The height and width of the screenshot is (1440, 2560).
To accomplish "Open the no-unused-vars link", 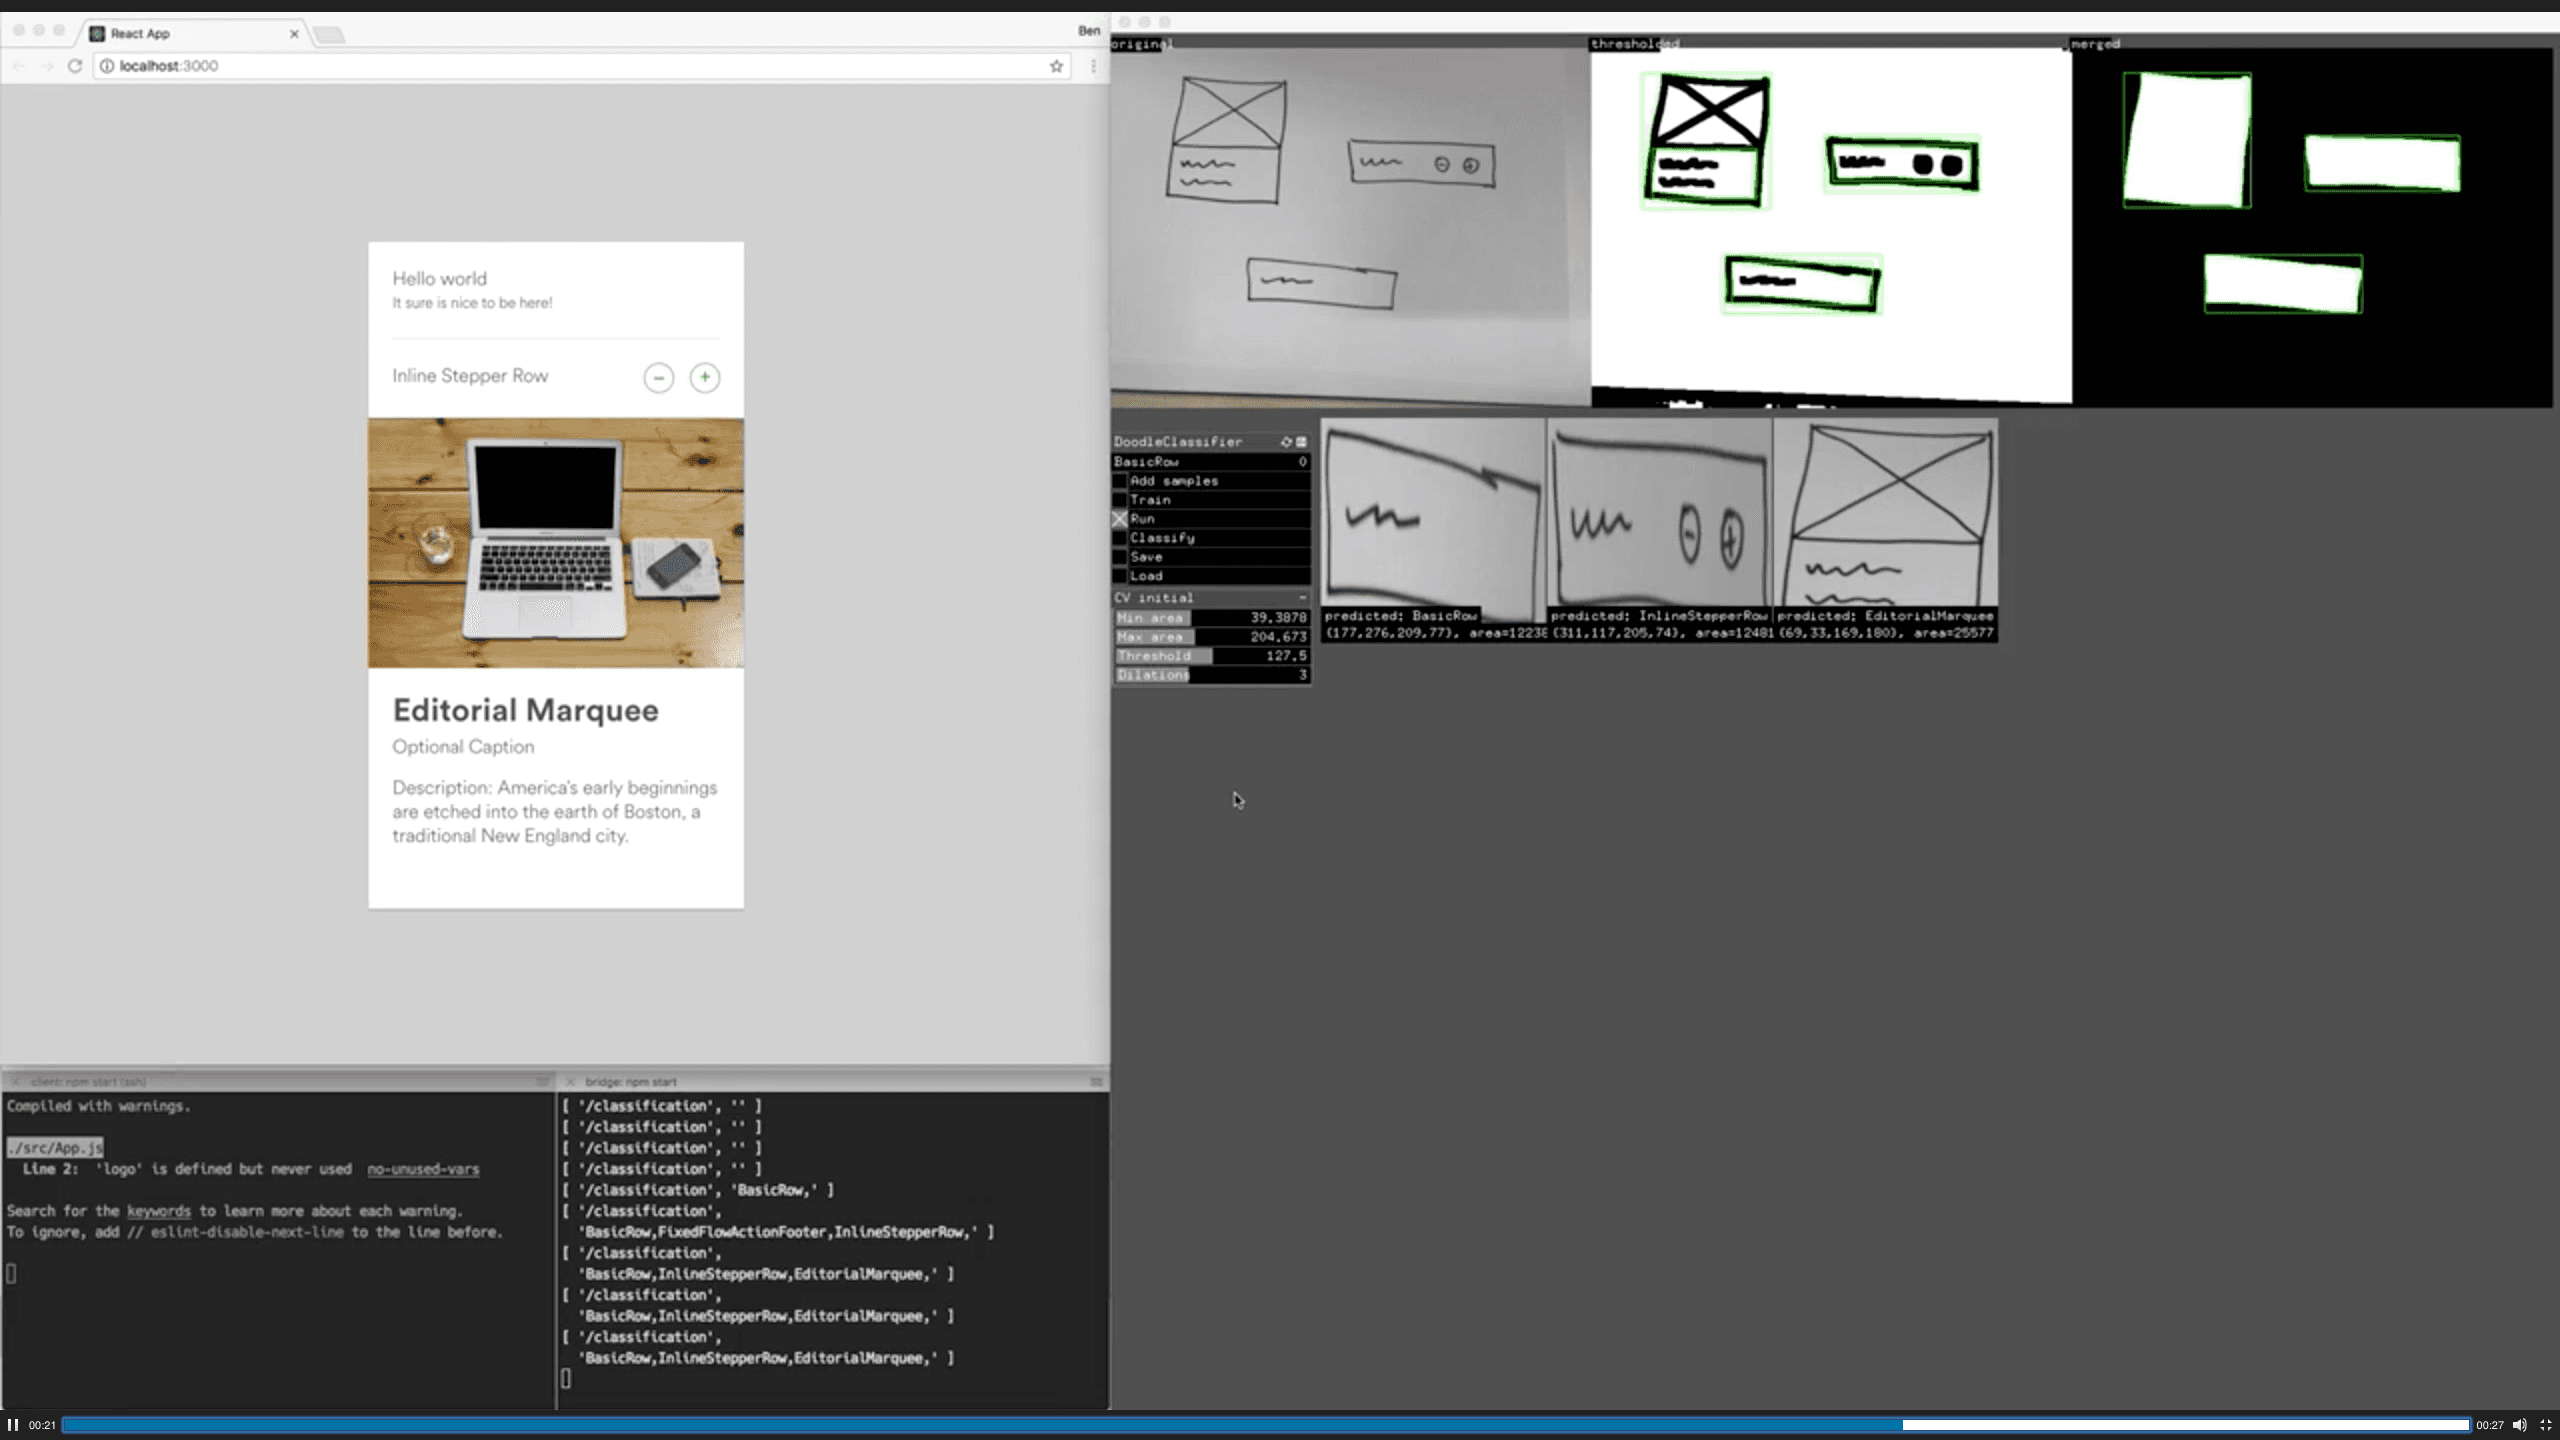I will [x=423, y=1169].
